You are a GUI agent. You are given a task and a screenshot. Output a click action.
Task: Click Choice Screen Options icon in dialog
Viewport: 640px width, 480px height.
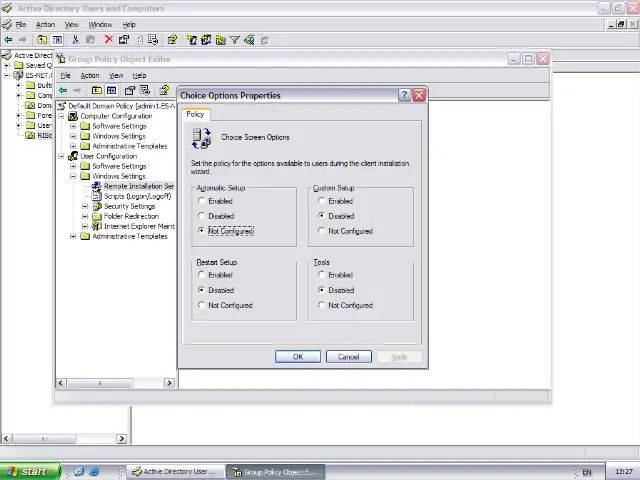(202, 138)
